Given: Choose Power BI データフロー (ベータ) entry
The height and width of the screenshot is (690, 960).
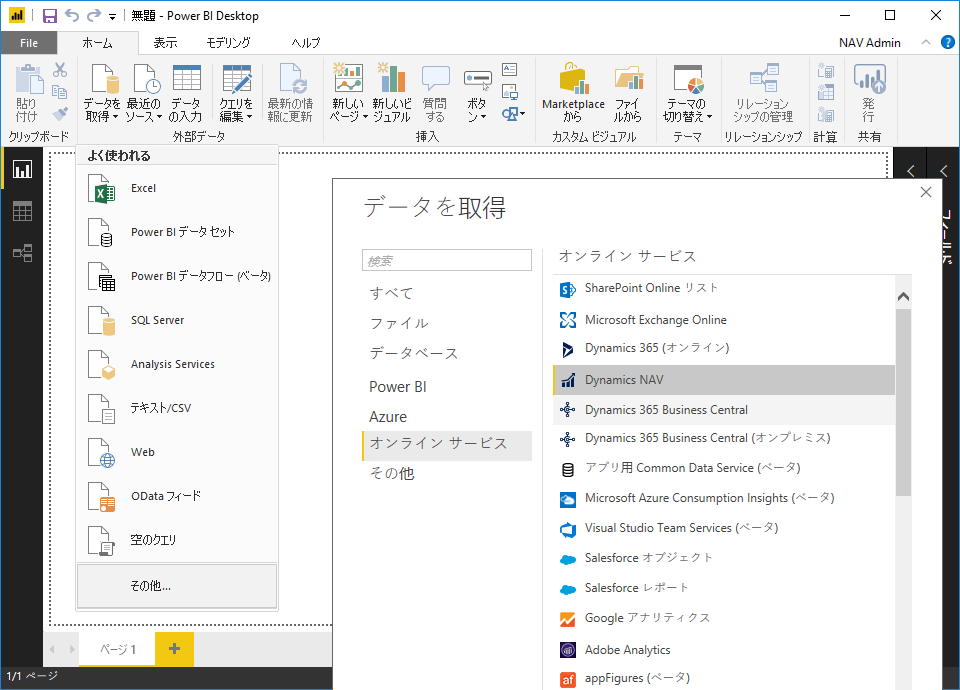Looking at the screenshot, I should click(x=177, y=276).
